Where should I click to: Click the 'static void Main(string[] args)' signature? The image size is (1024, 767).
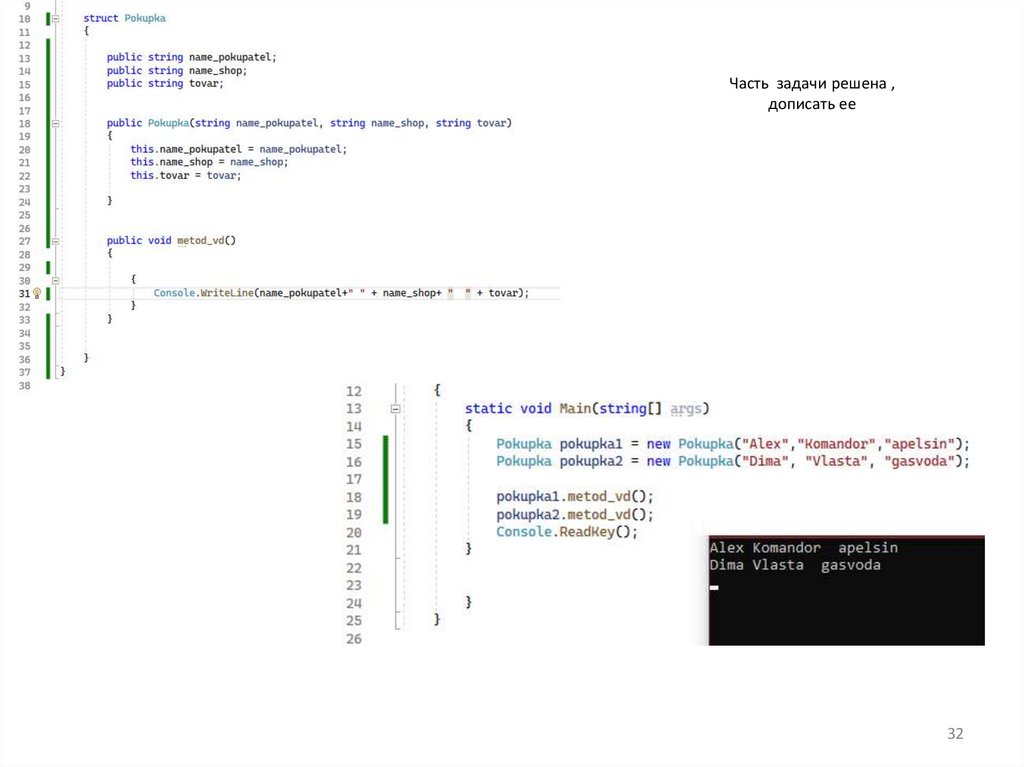click(586, 408)
